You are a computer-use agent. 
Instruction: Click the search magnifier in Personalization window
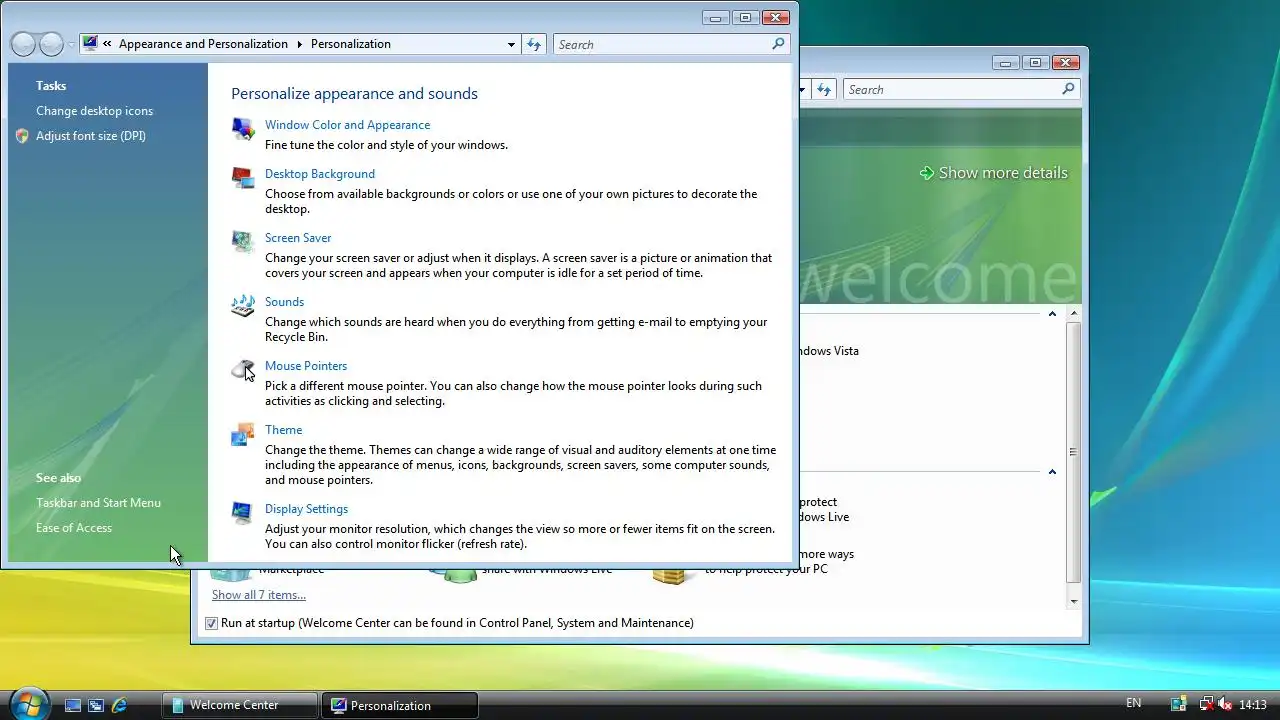778,44
